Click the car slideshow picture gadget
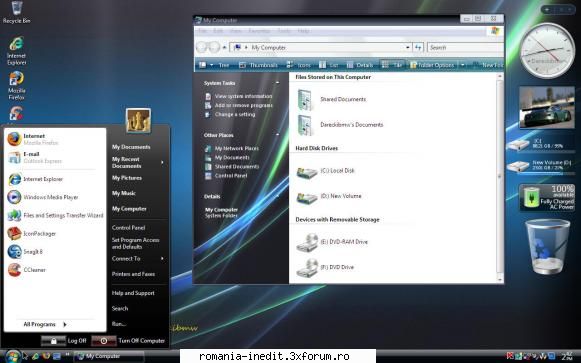This screenshot has height=363, width=581. (547, 107)
